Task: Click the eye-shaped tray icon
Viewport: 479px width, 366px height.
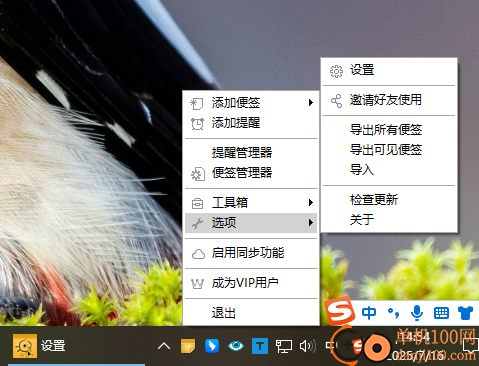Action: tap(236, 346)
